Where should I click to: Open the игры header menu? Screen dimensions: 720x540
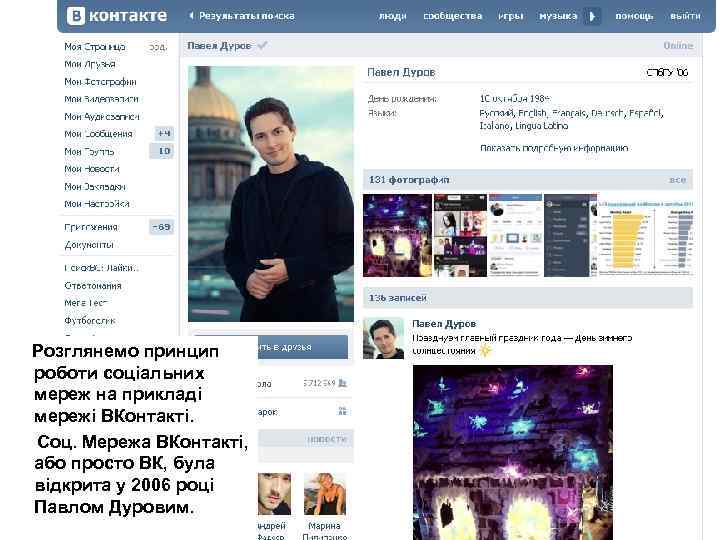pyautogui.click(x=511, y=16)
